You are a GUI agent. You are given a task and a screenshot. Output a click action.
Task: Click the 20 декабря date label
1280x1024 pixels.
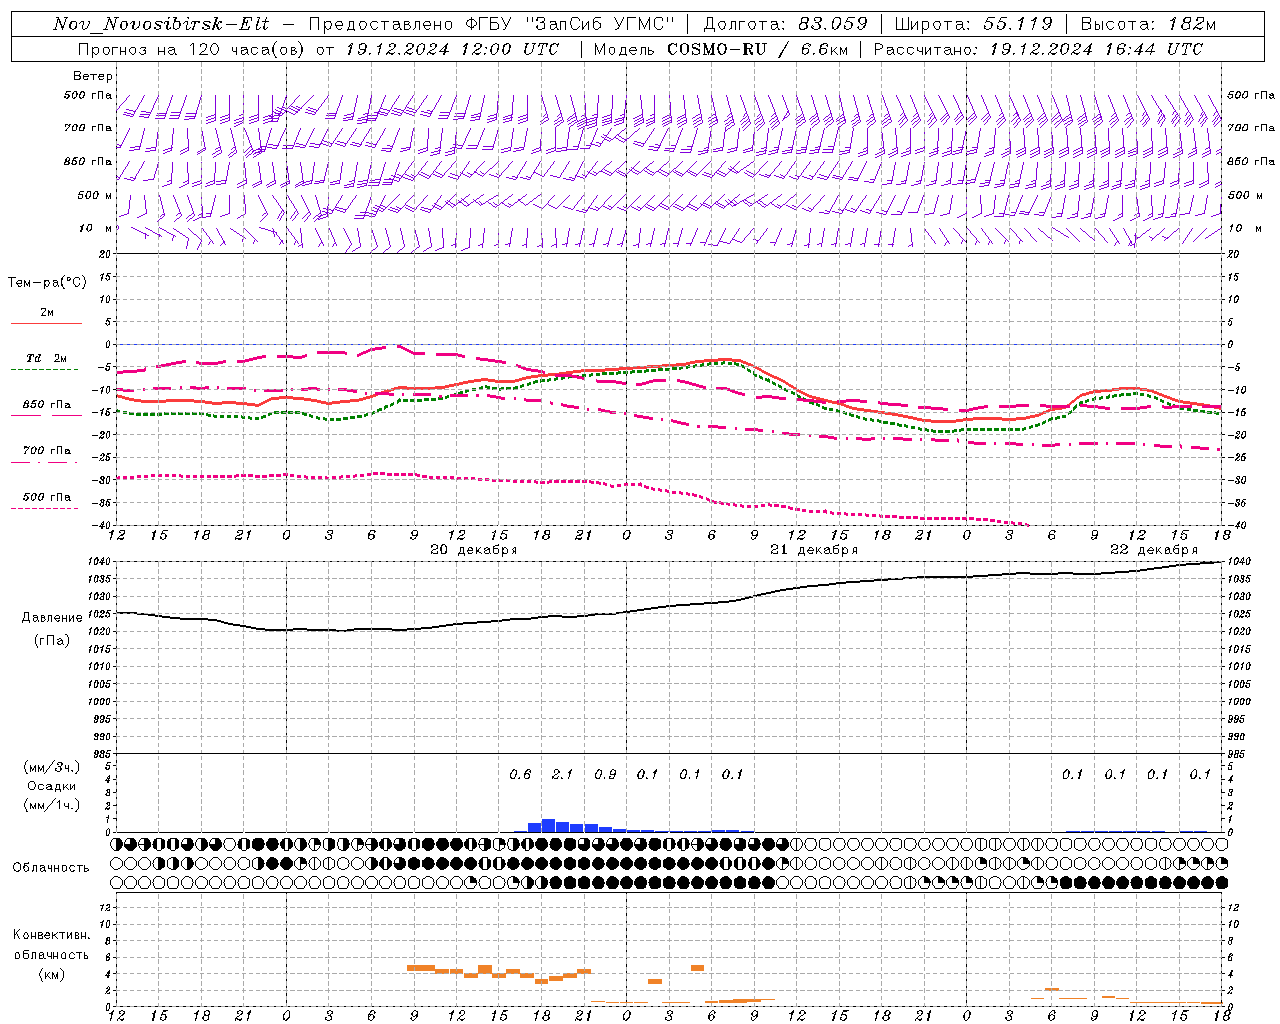(x=473, y=550)
